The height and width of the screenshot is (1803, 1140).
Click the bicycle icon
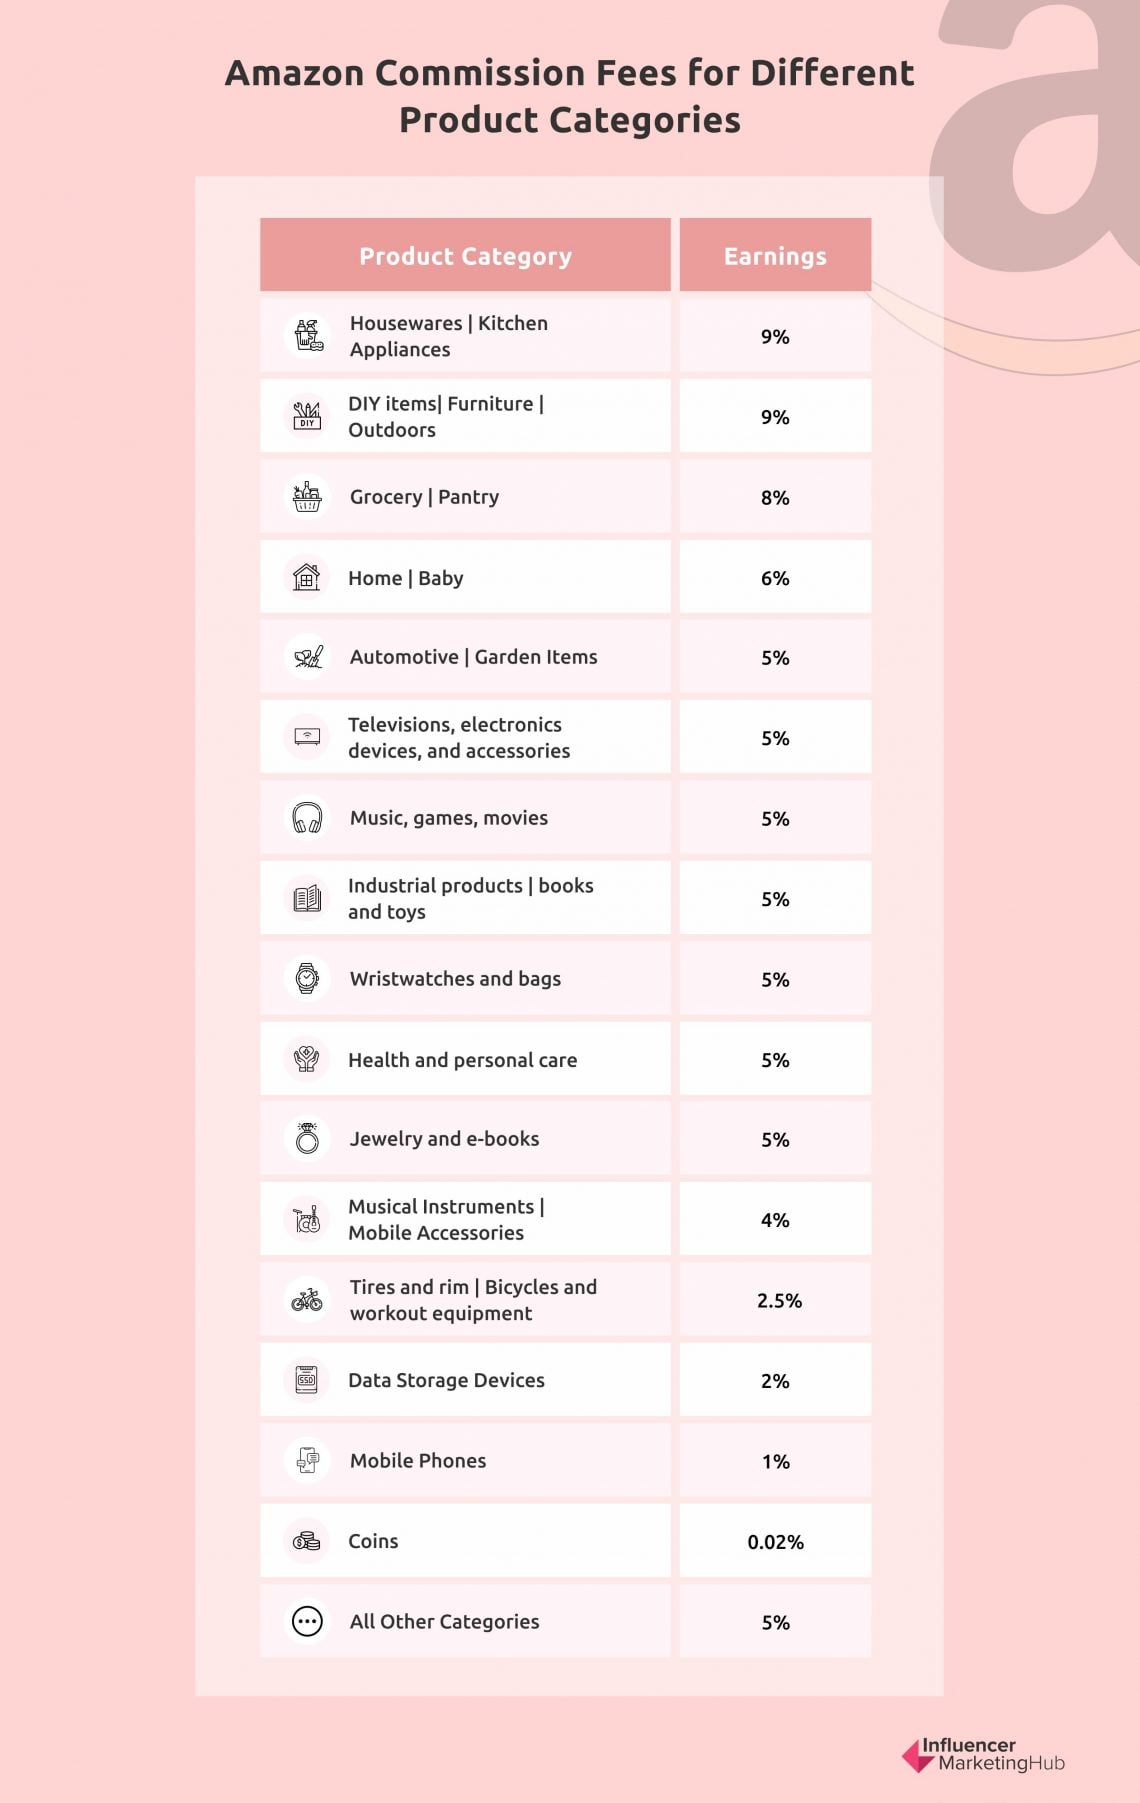pos(307,1300)
